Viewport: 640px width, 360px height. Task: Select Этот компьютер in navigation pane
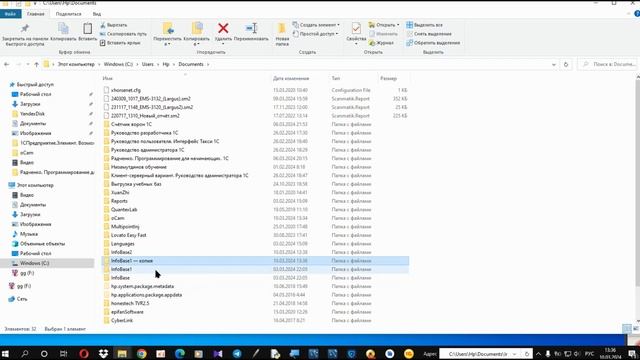point(35,185)
